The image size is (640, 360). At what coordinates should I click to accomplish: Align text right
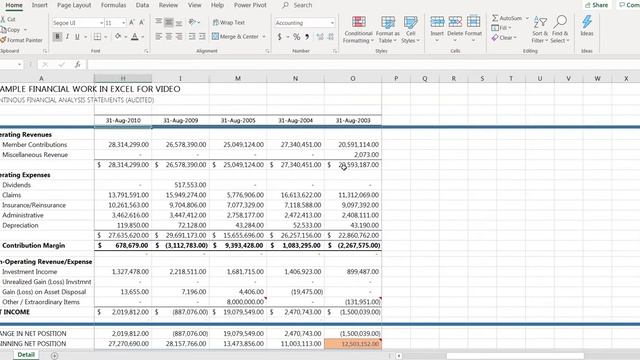point(179,37)
